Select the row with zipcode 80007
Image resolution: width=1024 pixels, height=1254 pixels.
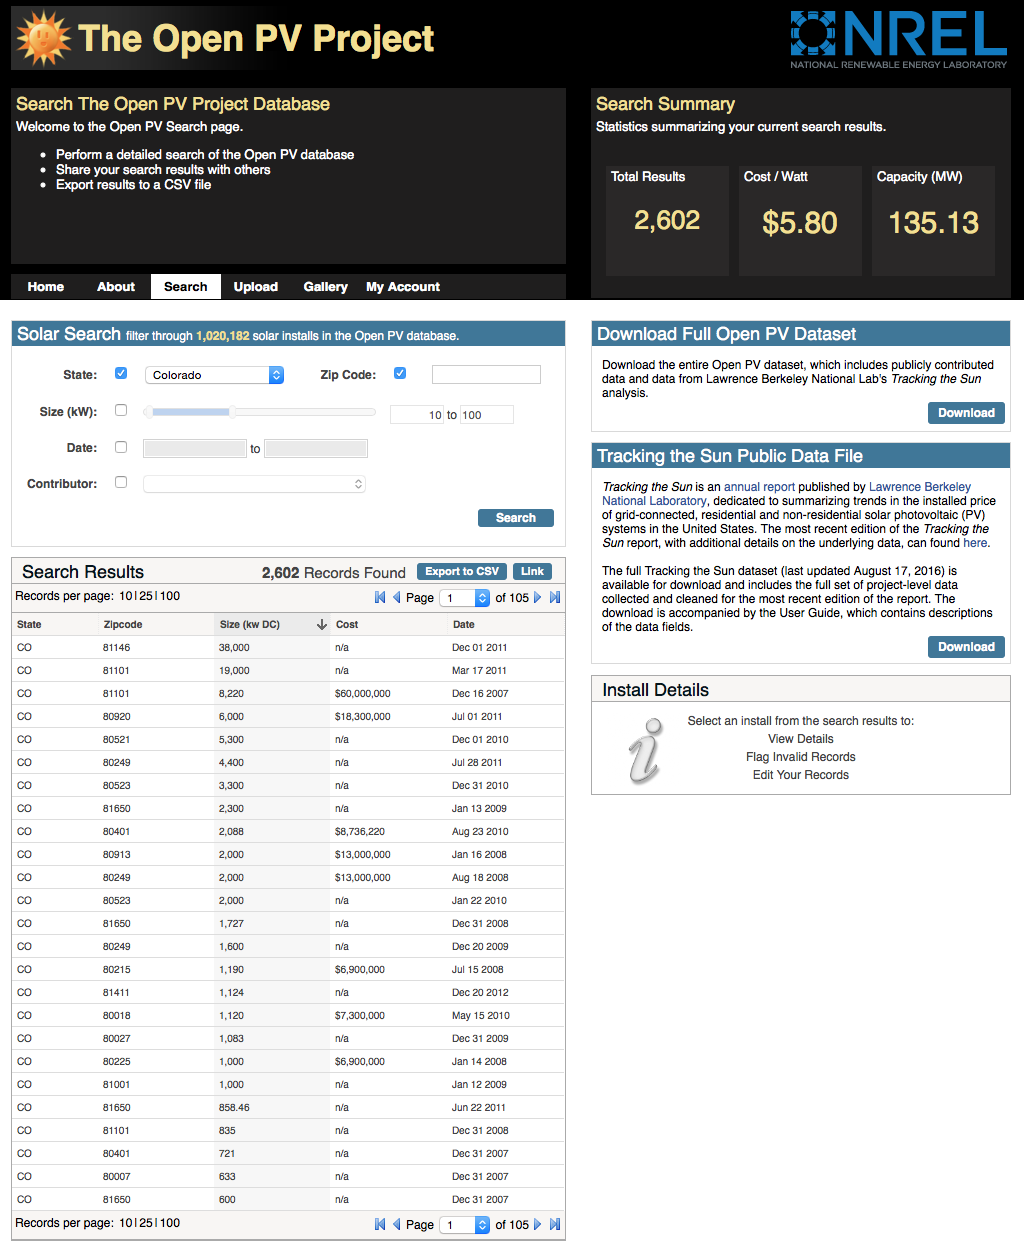point(289,1176)
